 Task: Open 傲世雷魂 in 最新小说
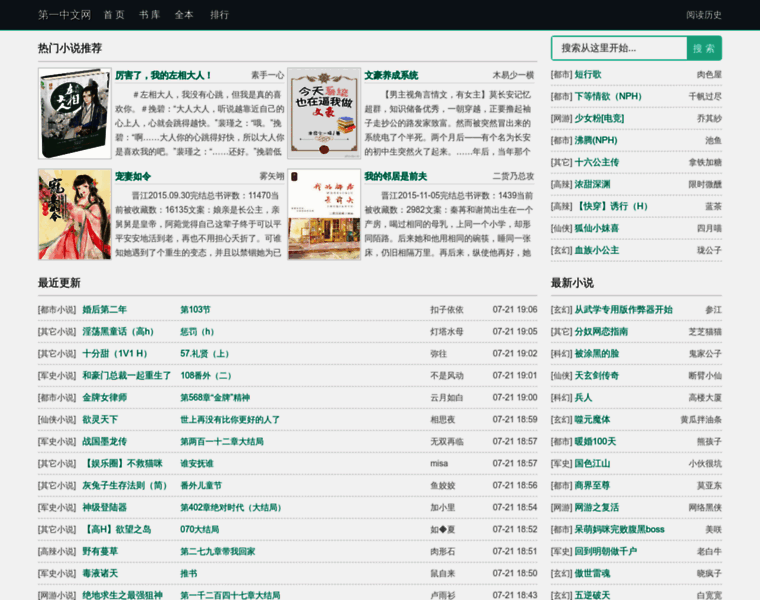pyautogui.click(x=592, y=573)
